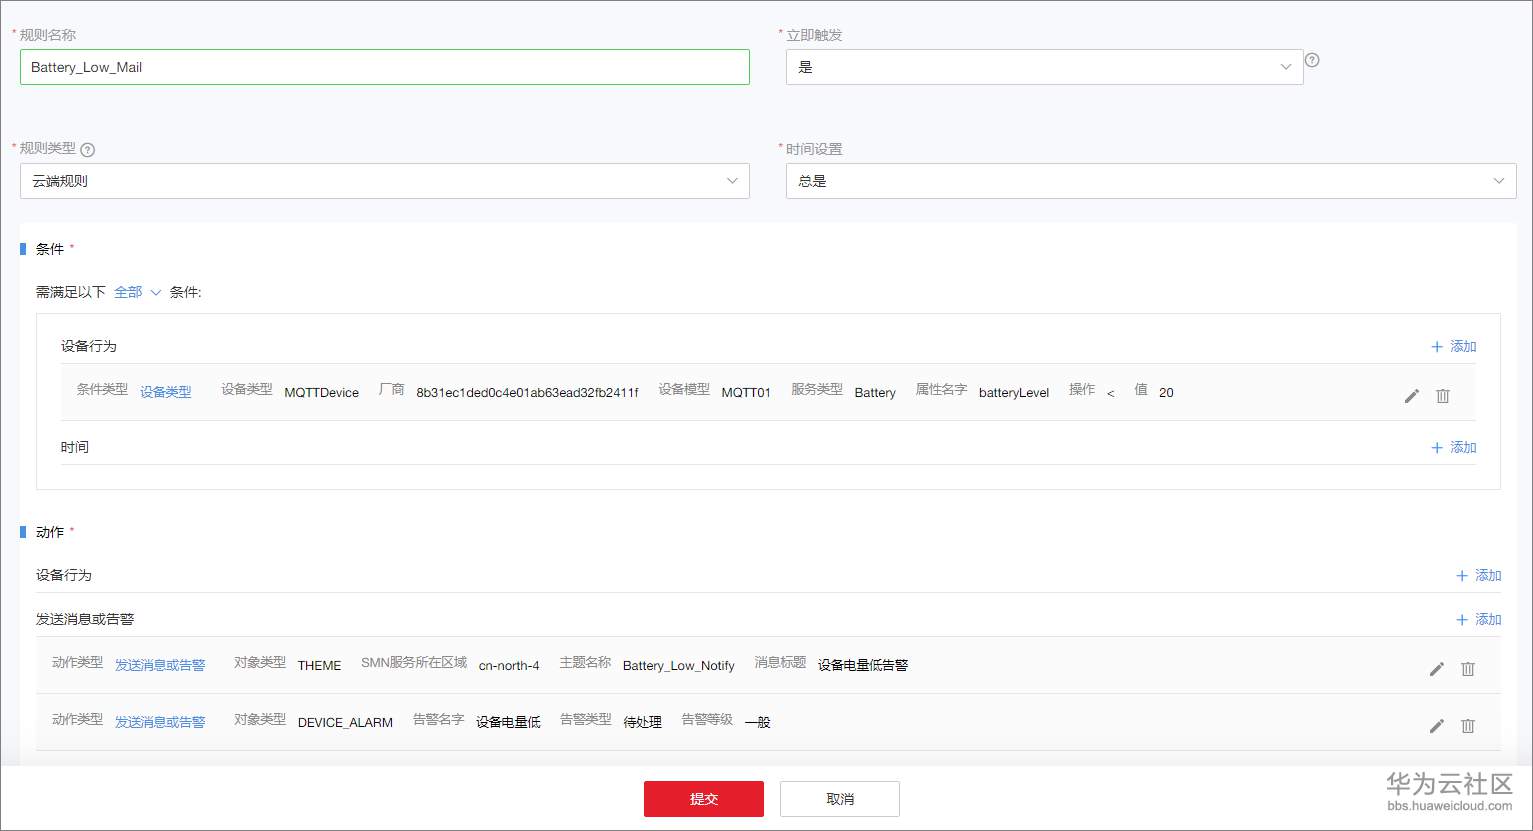This screenshot has width=1533, height=831.
Task: Click 发送消息或告警 link in DEVICE_ALARM row
Action: (160, 722)
